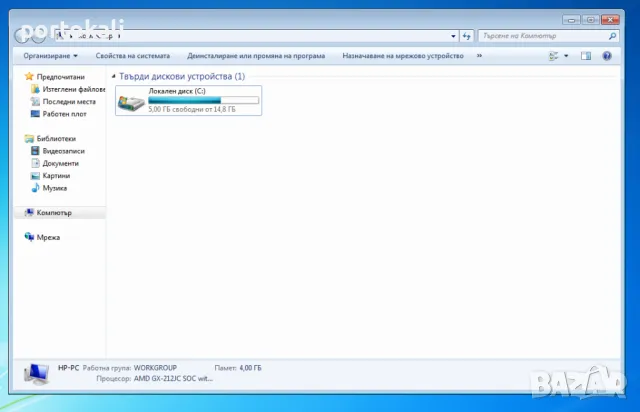Viewport: 640px width, 412px height.
Task: Open Музика library
Action: [x=55, y=188]
